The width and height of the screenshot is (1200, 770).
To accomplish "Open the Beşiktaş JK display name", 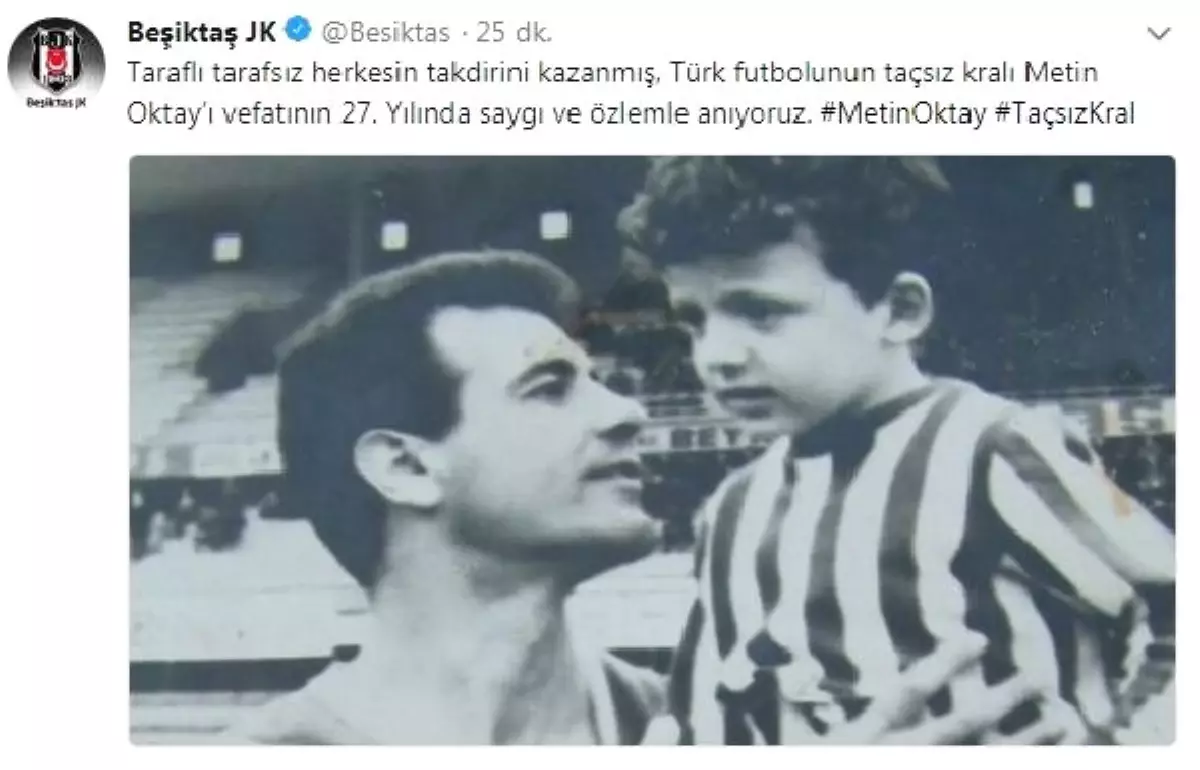I will 202,33.
